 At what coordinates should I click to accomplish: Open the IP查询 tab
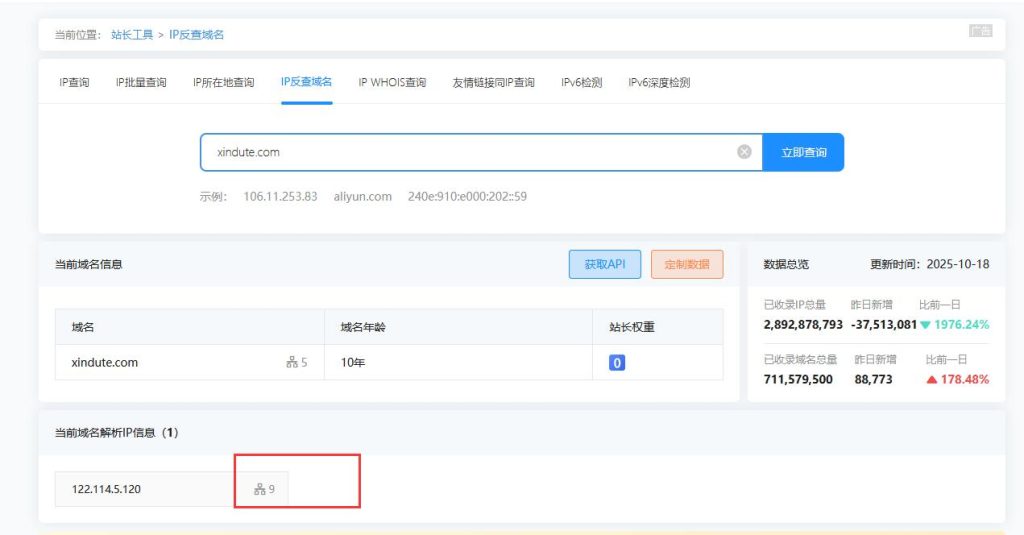click(x=74, y=82)
